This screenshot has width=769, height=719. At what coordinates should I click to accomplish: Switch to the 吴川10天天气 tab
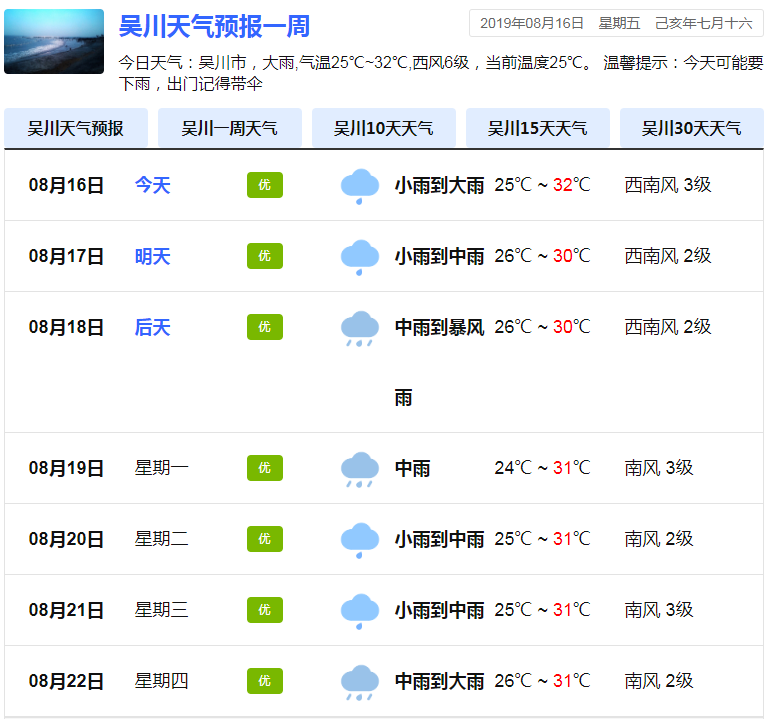tap(384, 128)
